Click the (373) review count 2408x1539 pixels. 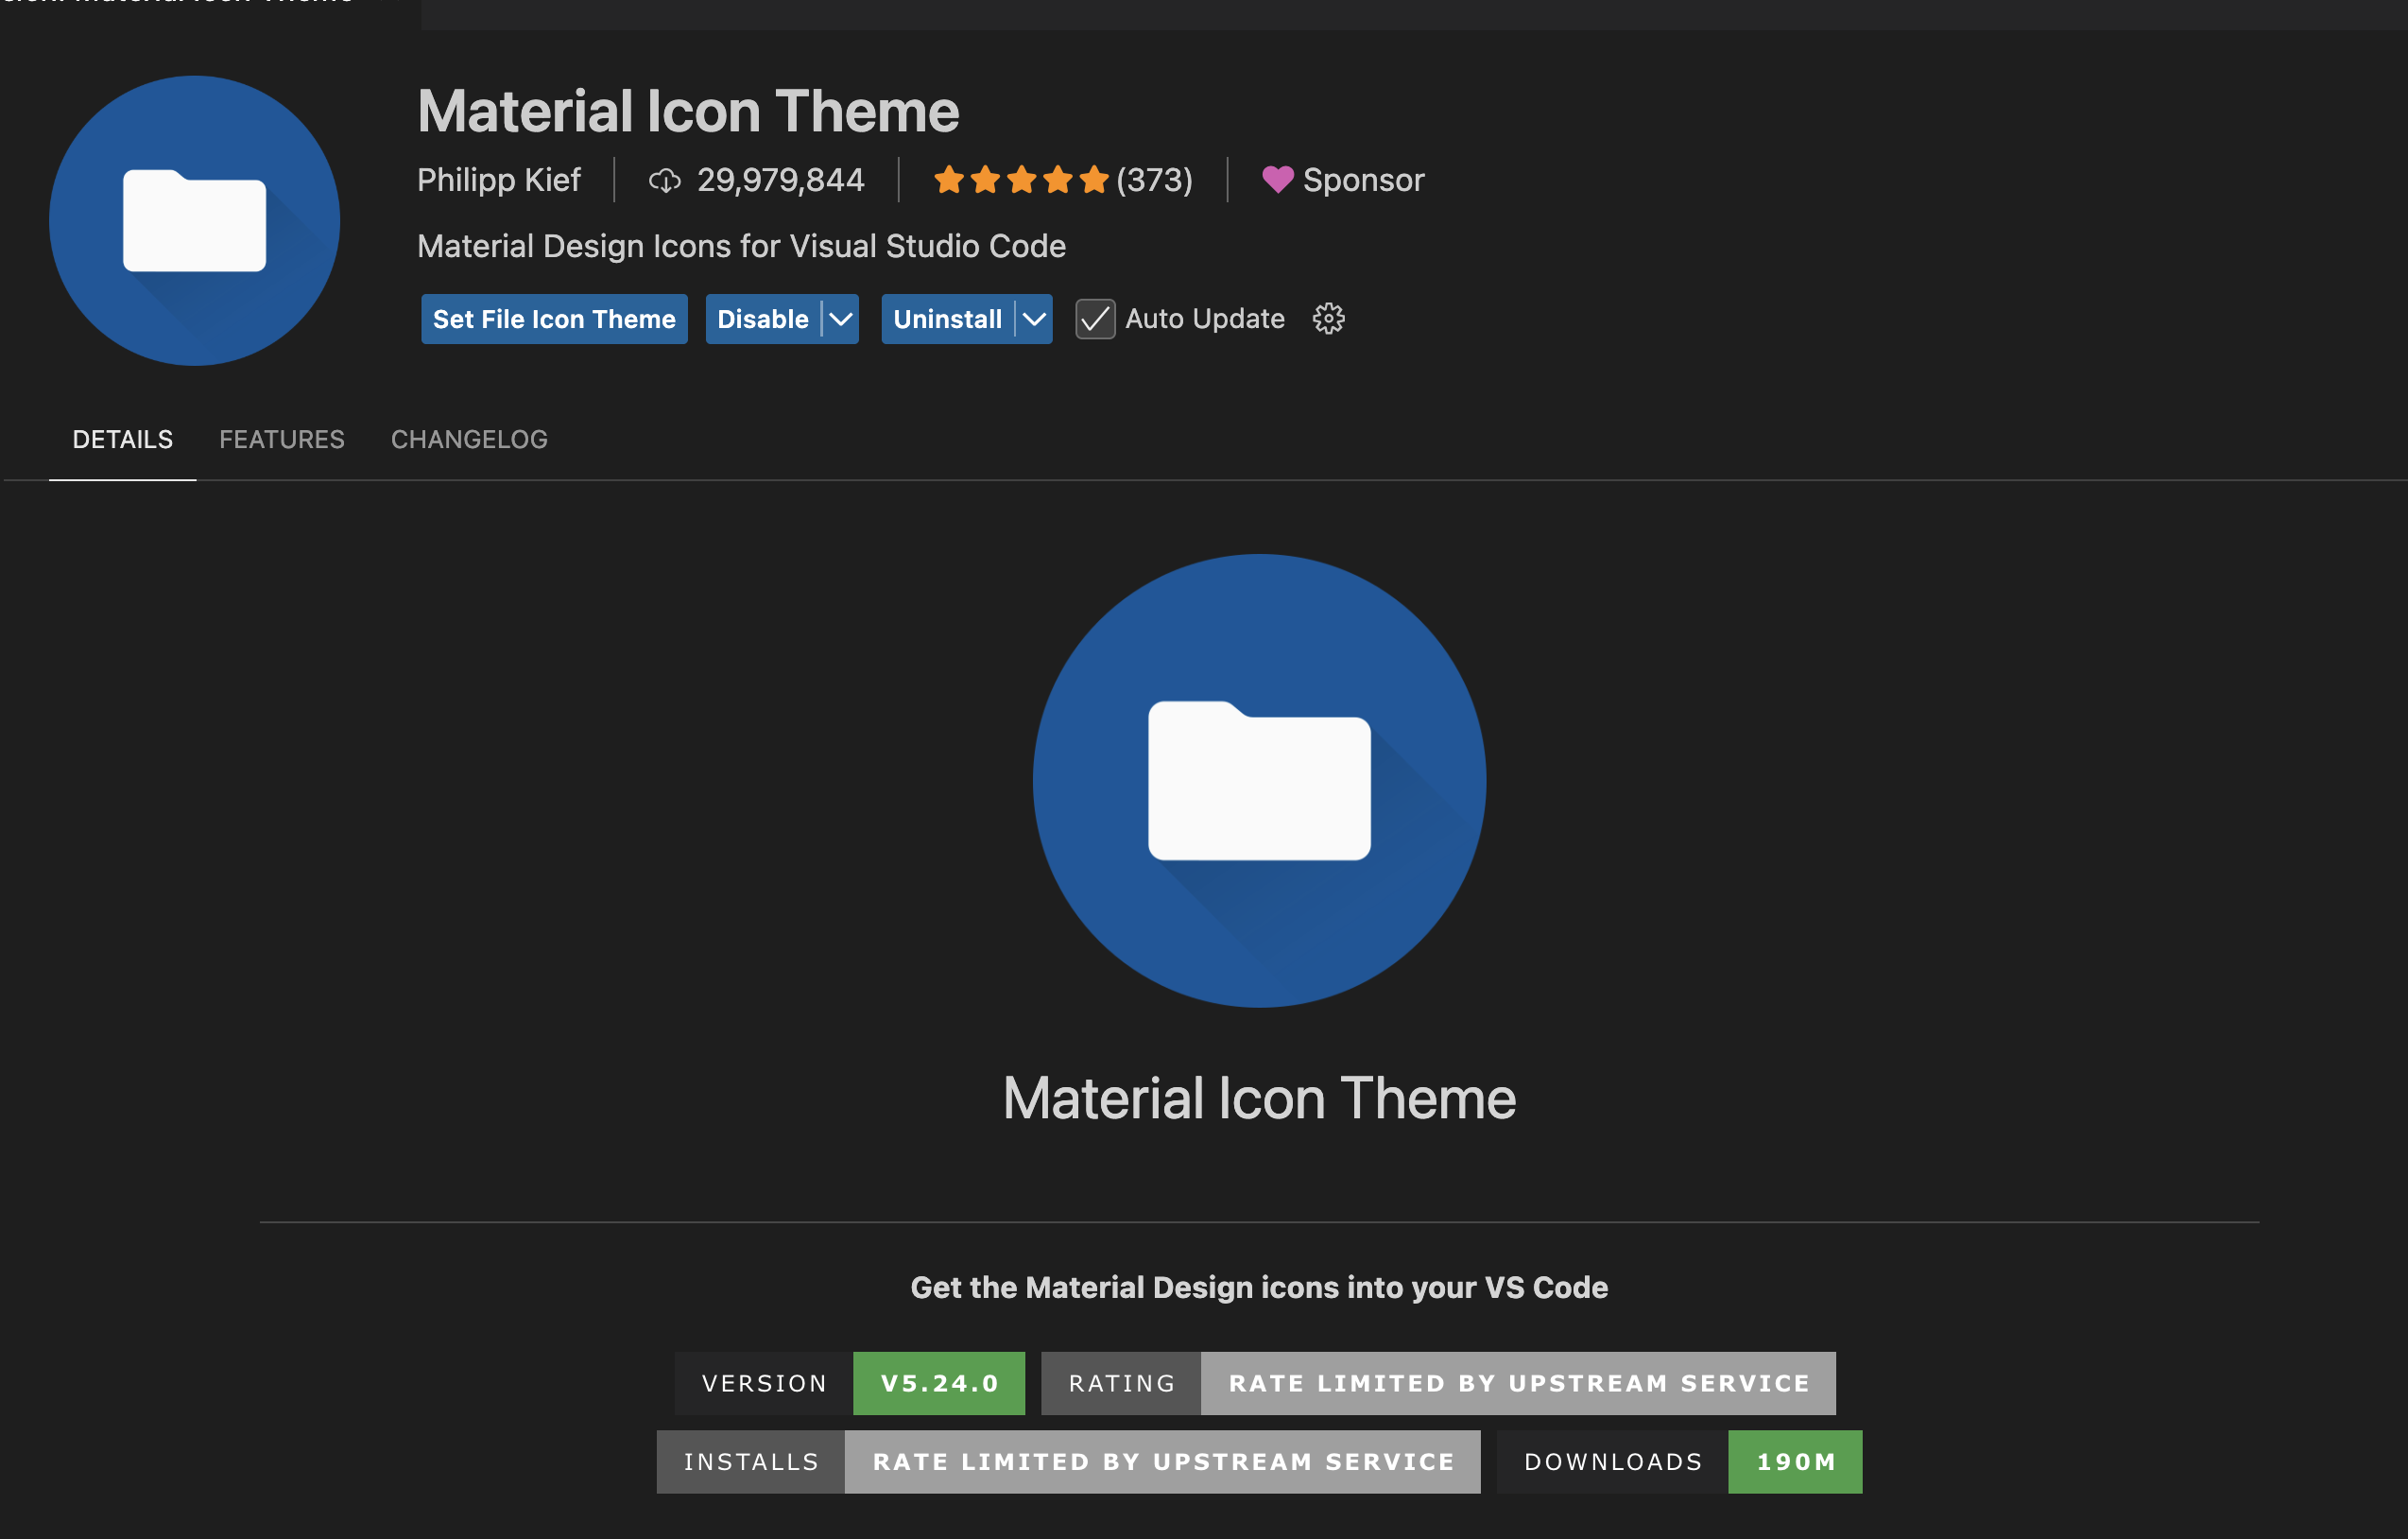coord(1154,180)
